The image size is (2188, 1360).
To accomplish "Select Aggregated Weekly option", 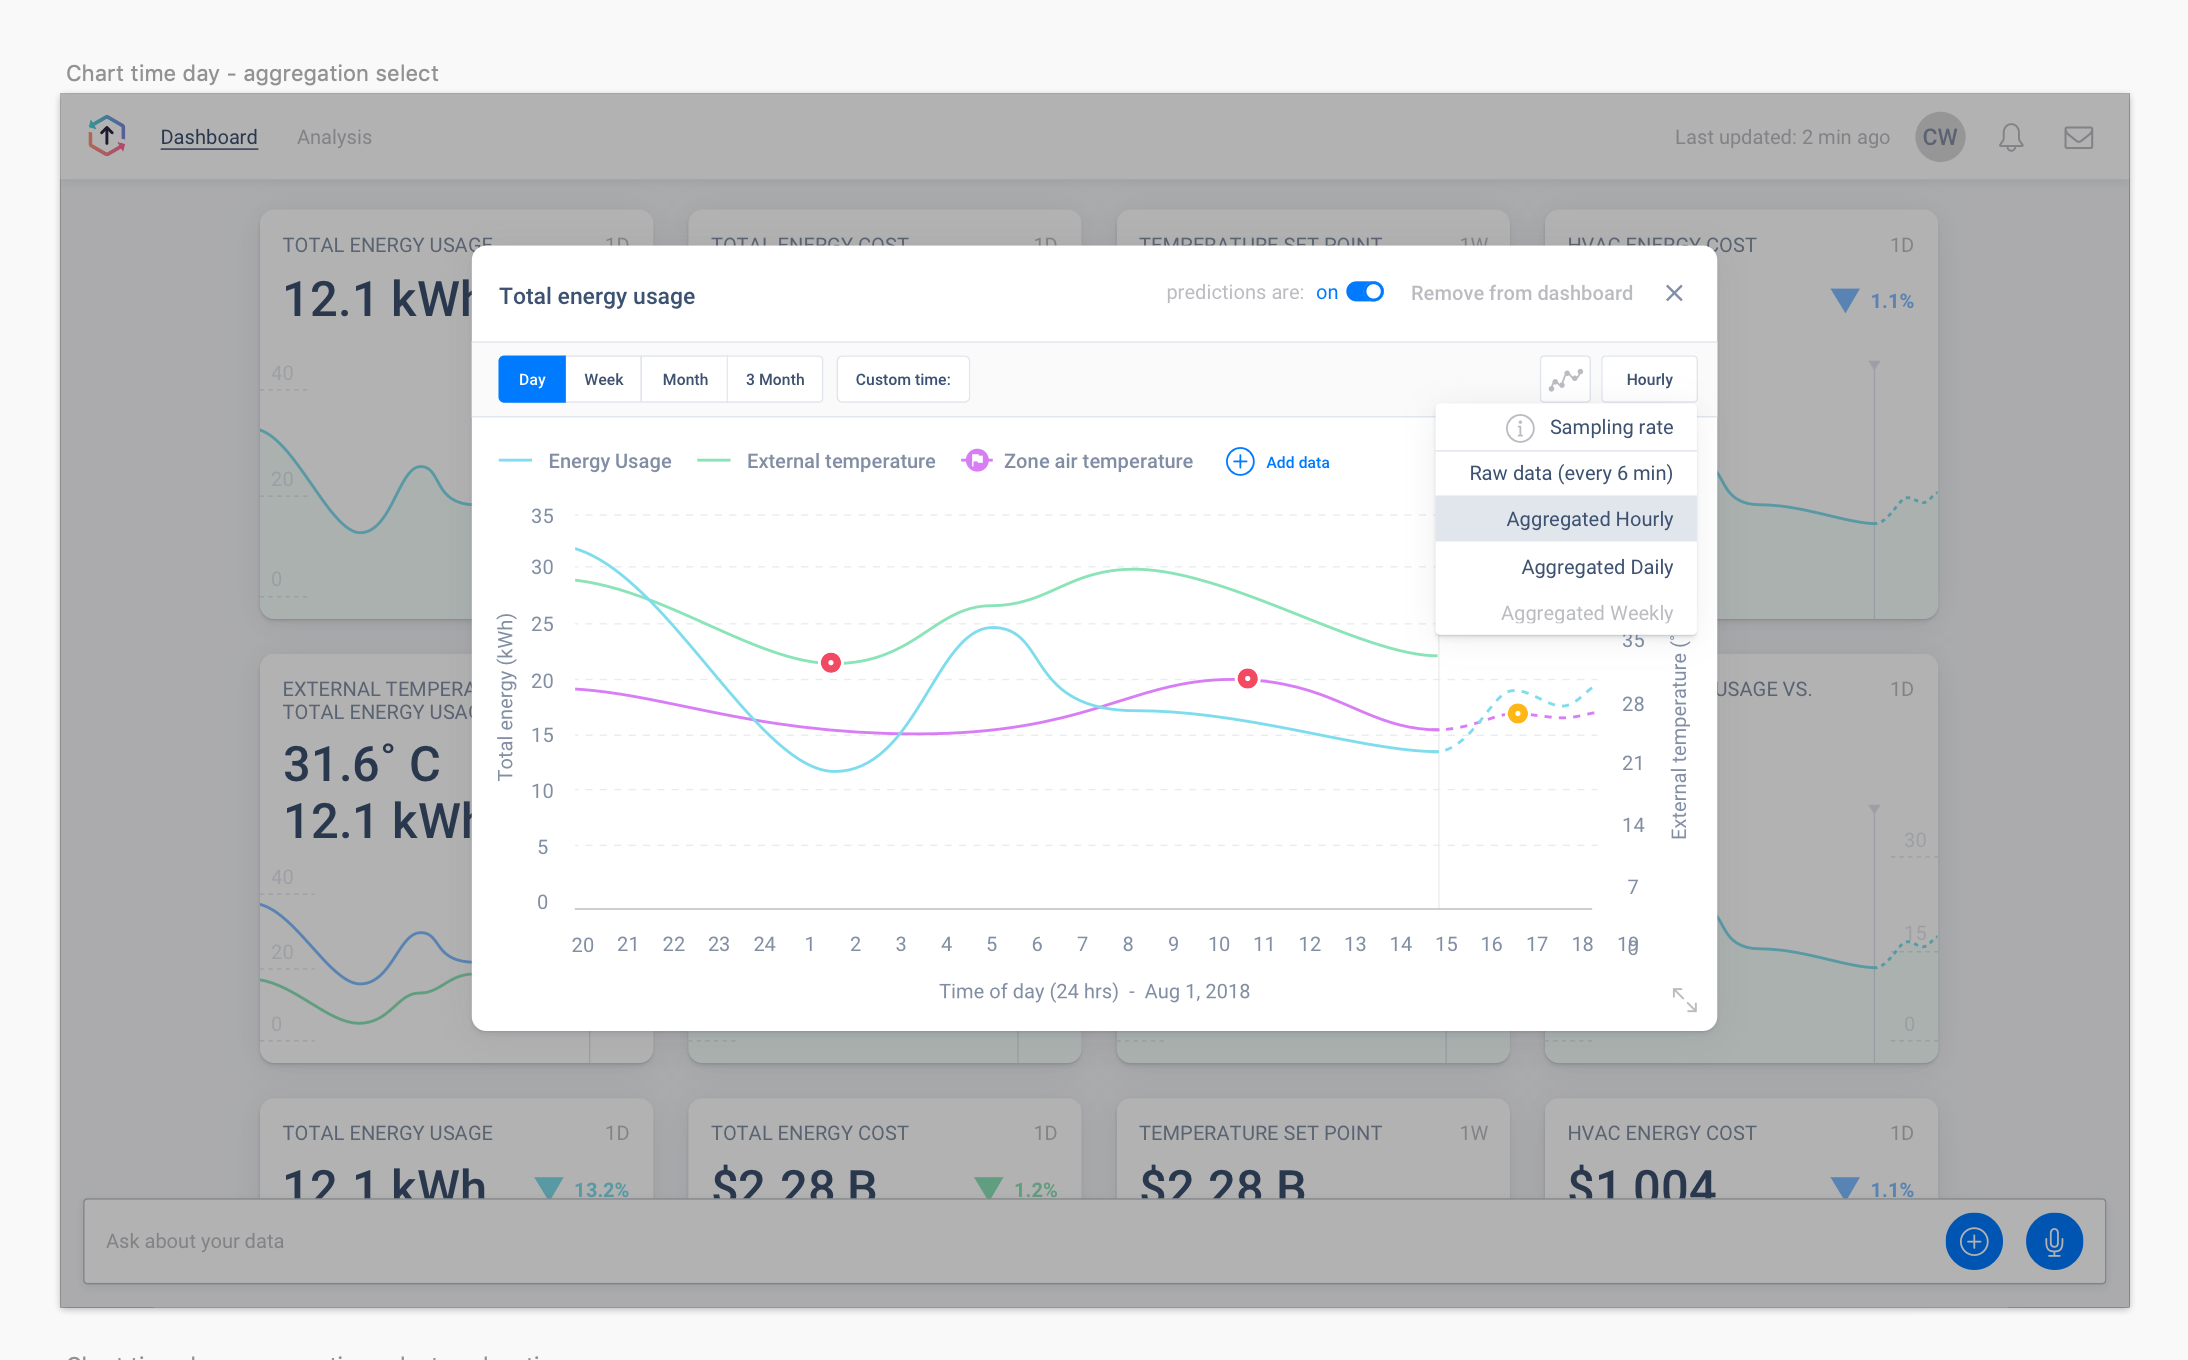I will coord(1566,613).
